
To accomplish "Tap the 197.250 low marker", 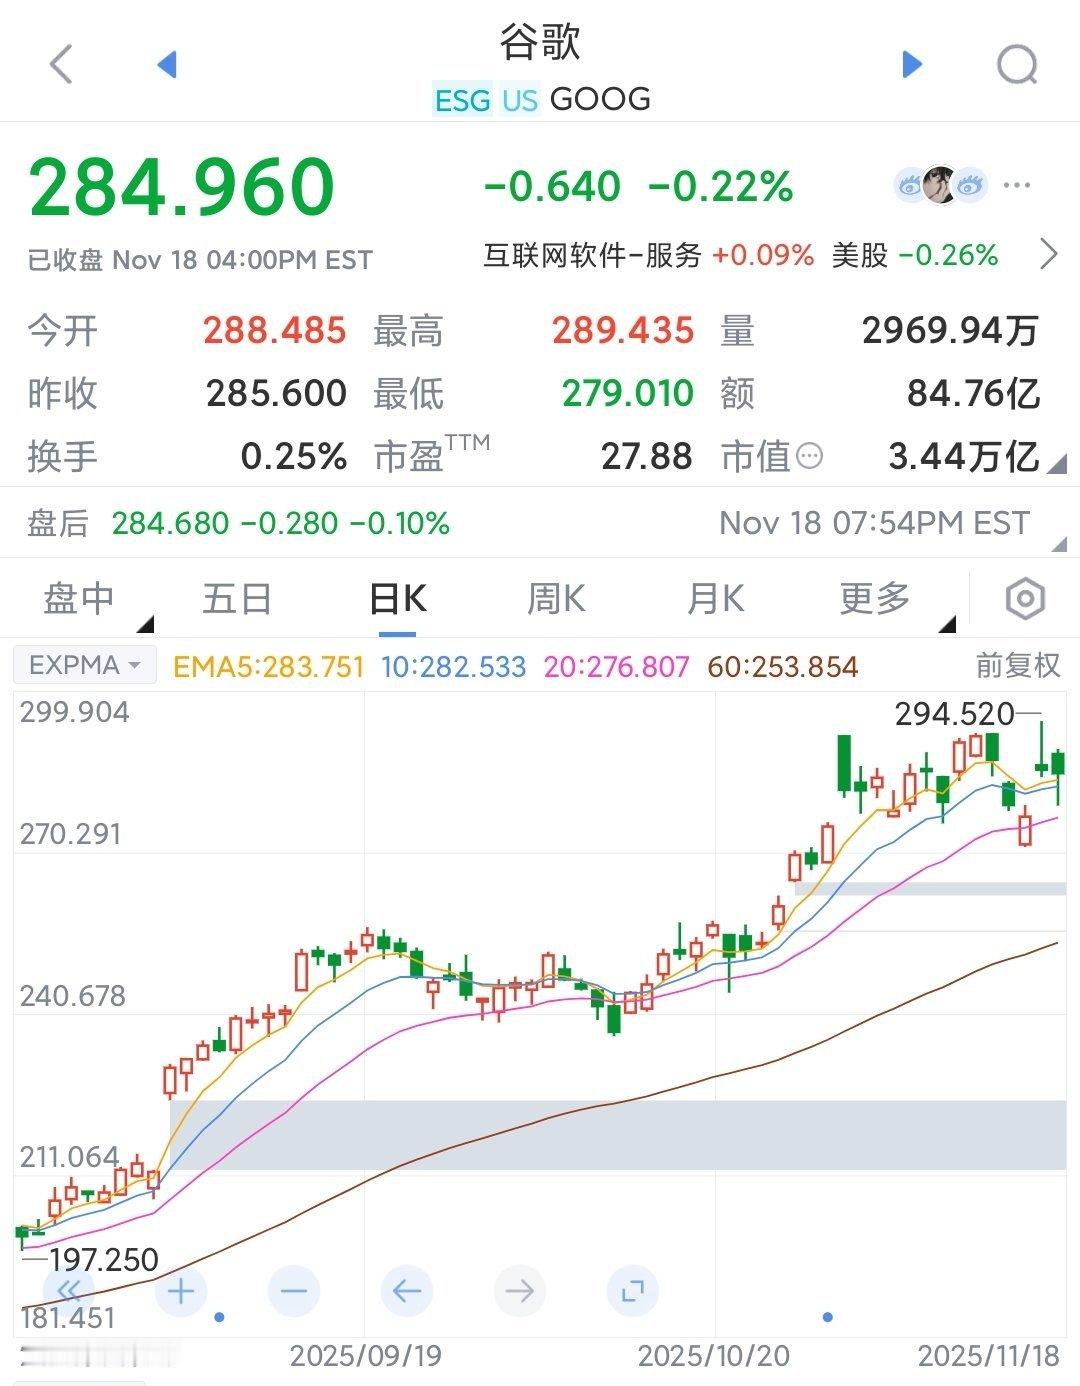I will pos(104,1259).
